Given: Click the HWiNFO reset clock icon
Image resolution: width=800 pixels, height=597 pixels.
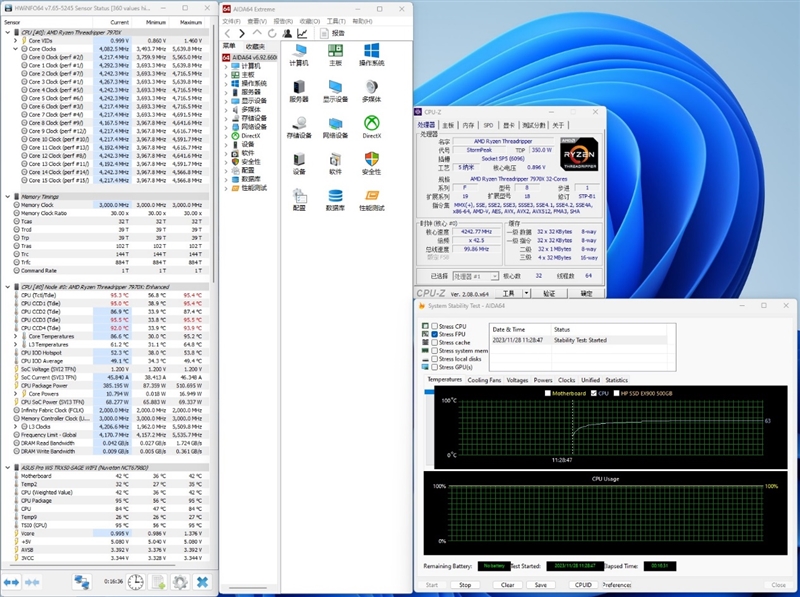Looking at the screenshot, I should [136, 582].
